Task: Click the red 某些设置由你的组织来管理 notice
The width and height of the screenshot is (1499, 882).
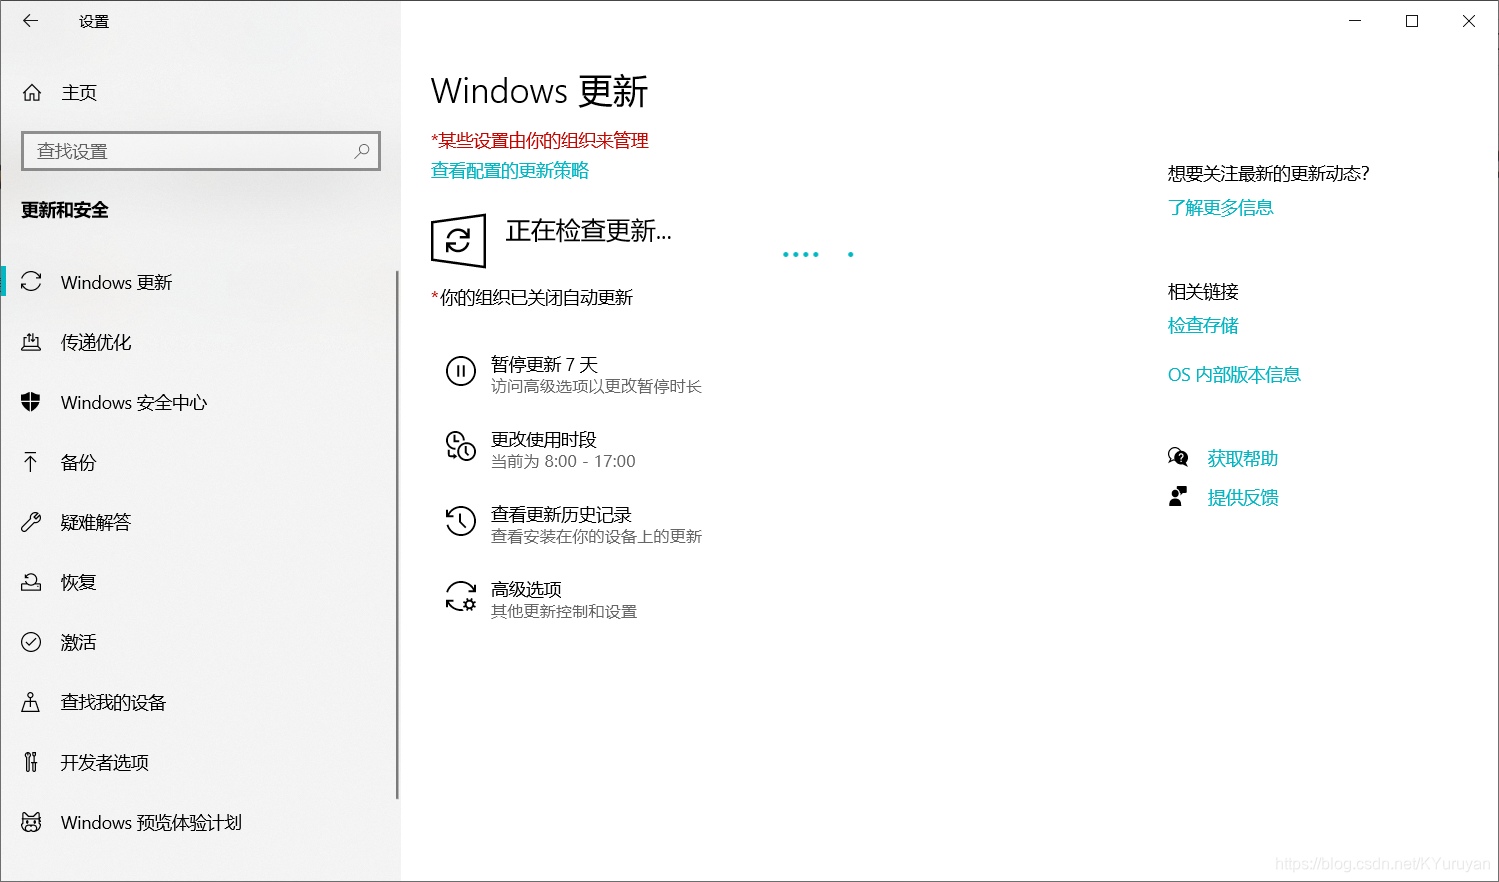Action: (x=540, y=140)
